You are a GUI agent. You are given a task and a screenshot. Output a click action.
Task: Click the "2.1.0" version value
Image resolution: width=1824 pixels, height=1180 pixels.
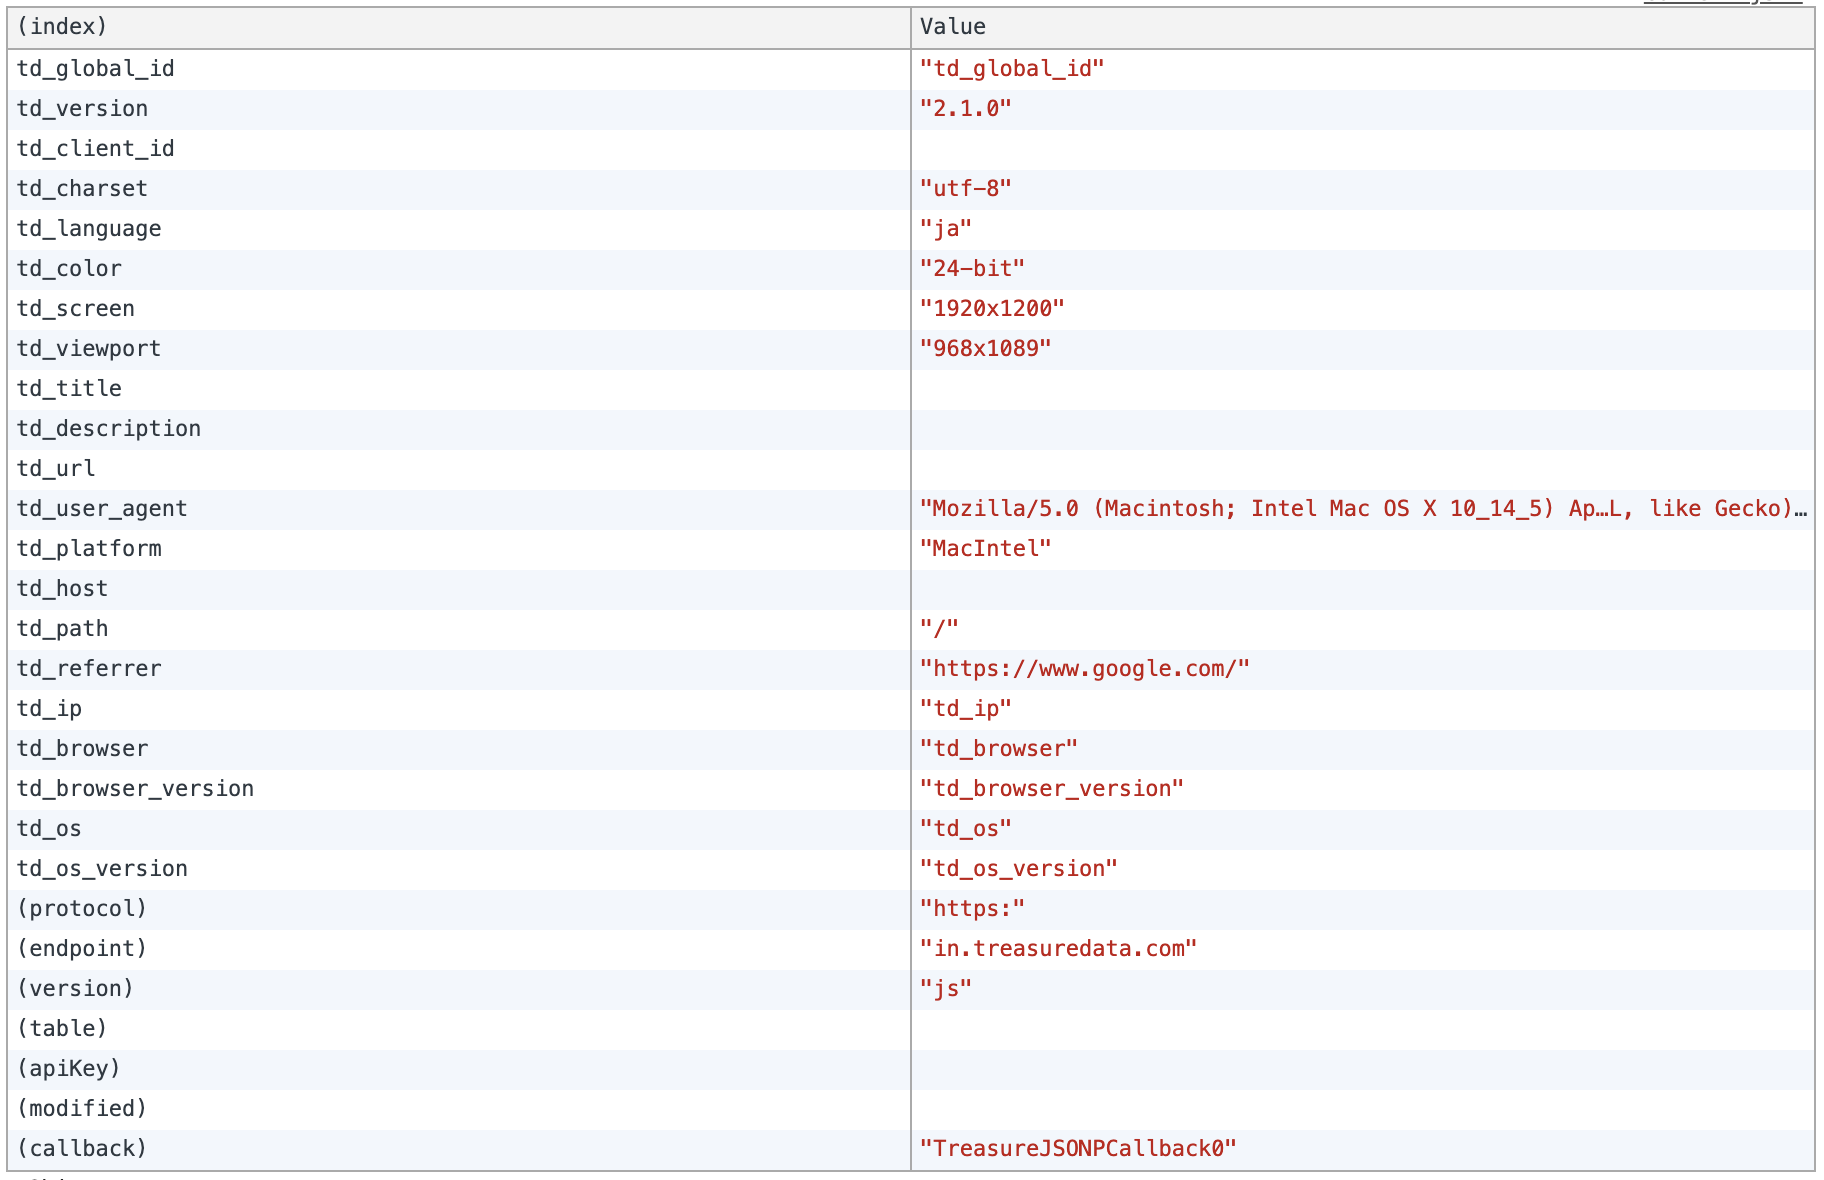pyautogui.click(x=966, y=109)
